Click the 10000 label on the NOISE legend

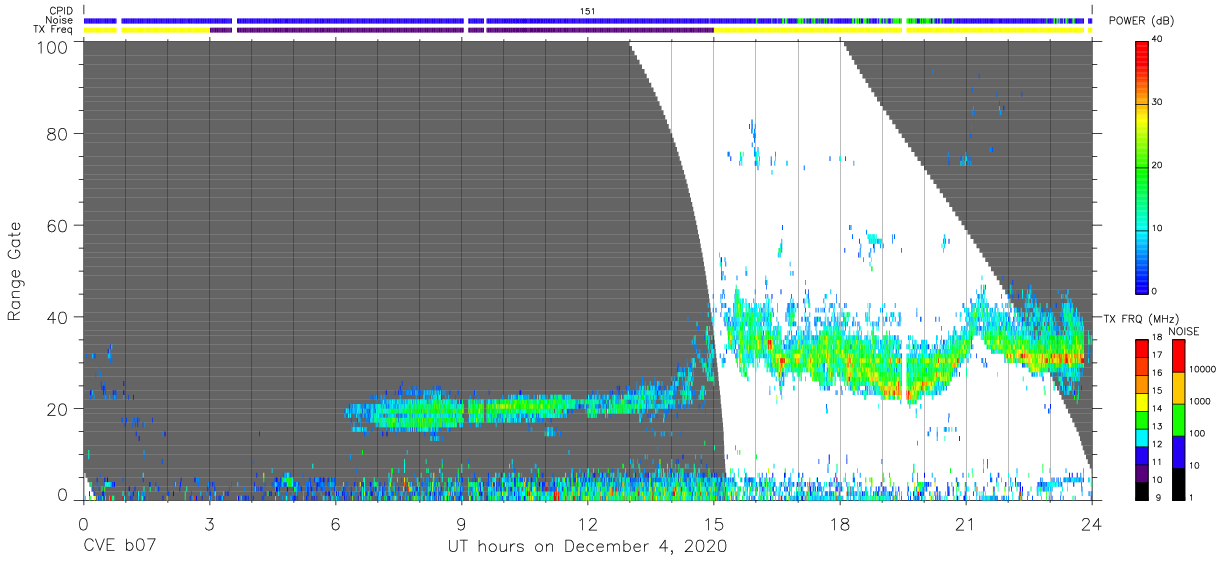click(x=1204, y=369)
